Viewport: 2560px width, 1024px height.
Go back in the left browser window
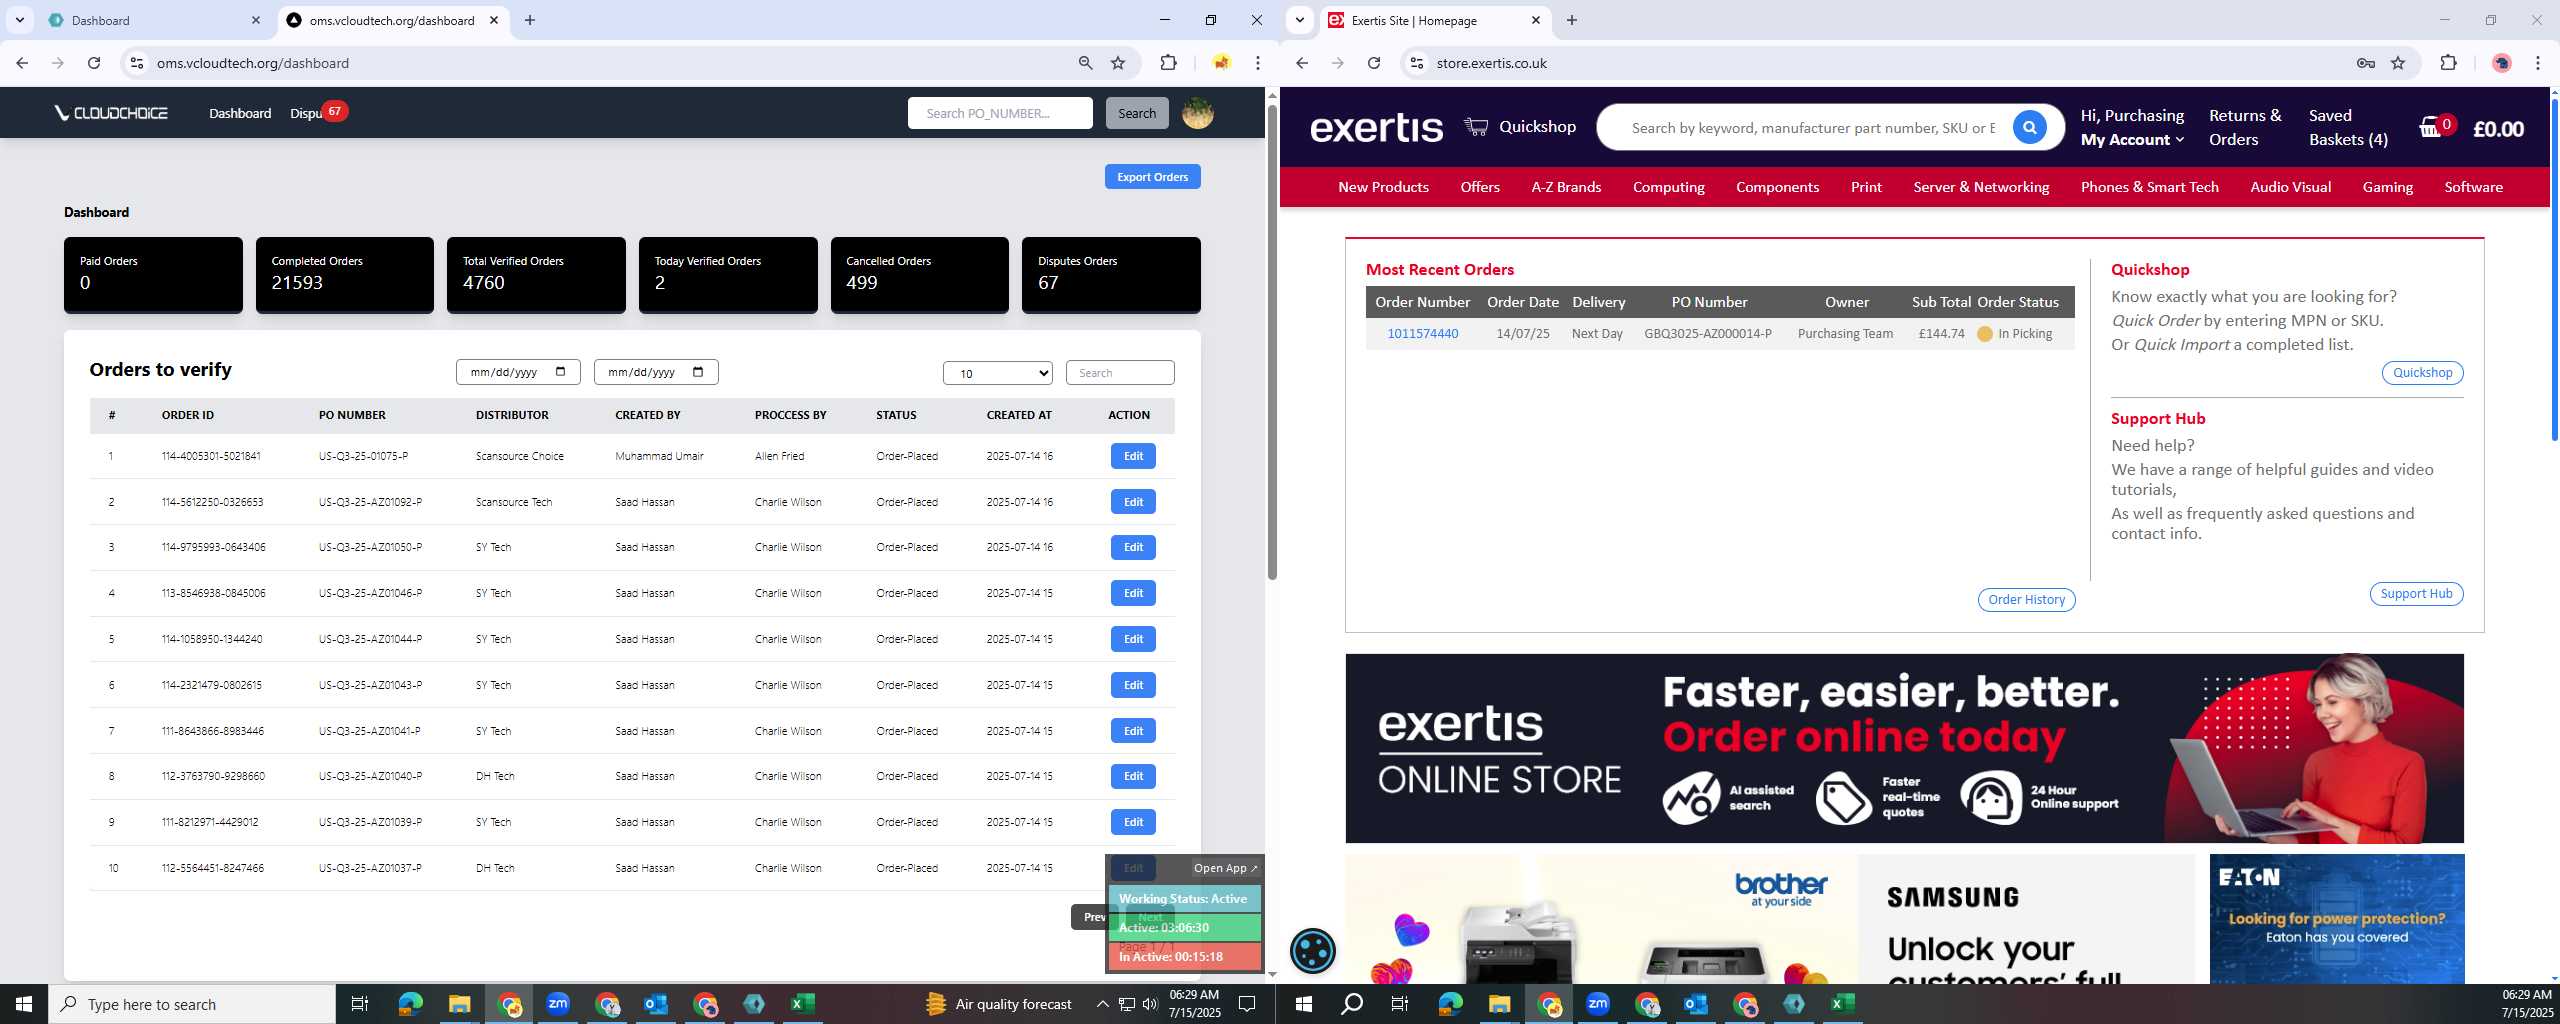coord(22,63)
